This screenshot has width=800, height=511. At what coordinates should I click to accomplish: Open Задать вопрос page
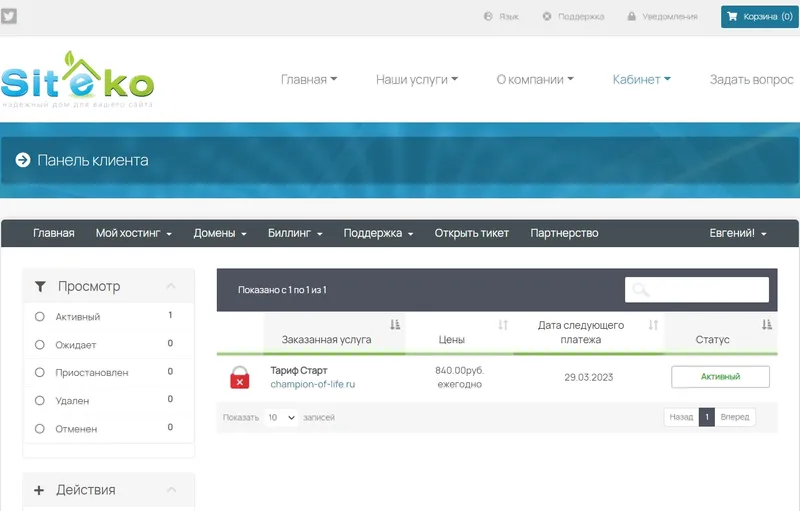[752, 80]
